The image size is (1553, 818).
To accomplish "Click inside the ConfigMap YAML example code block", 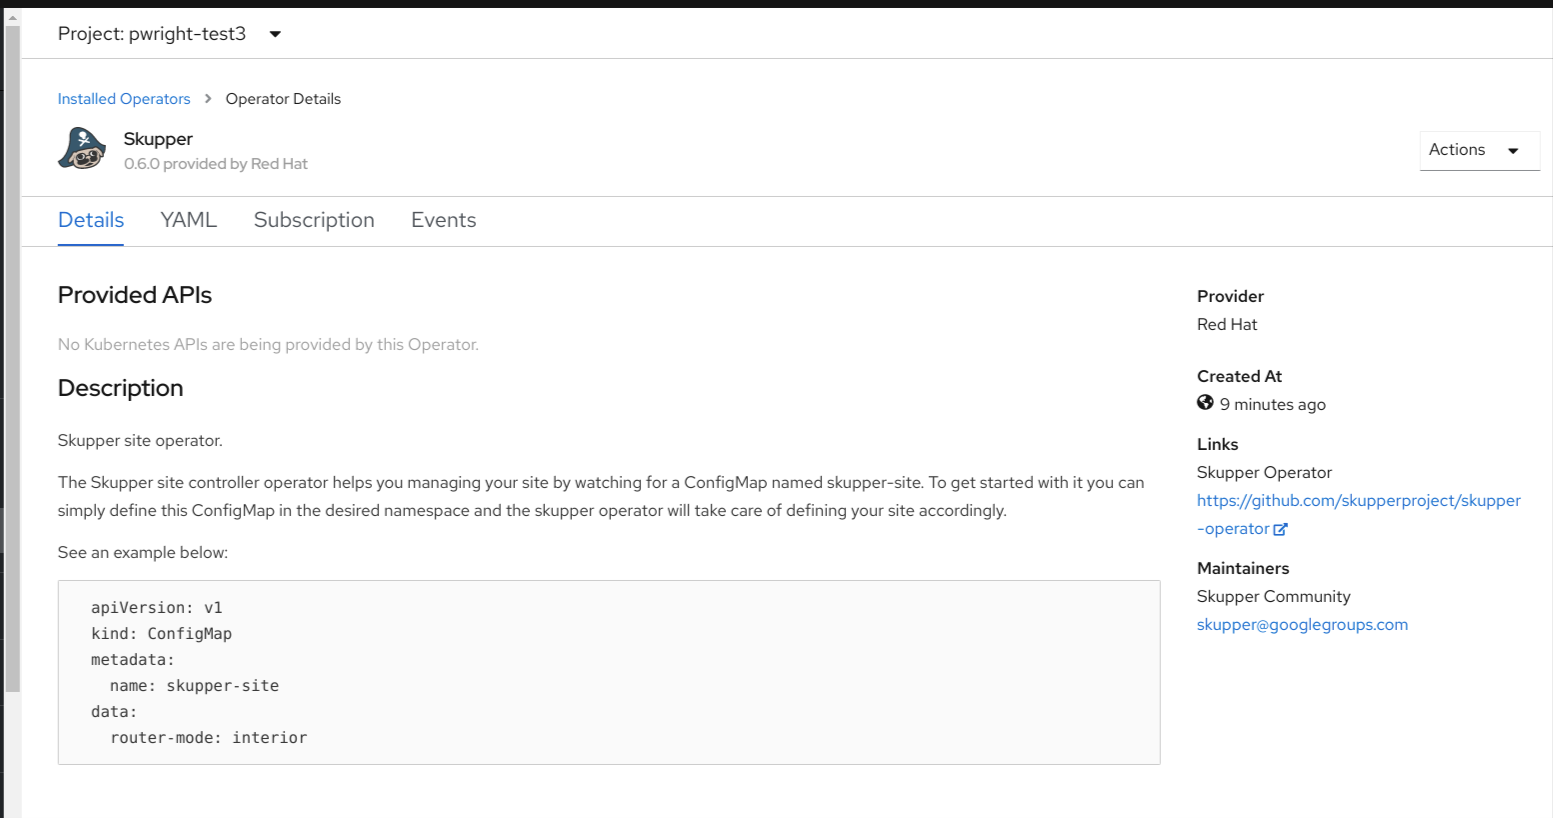I will point(608,672).
